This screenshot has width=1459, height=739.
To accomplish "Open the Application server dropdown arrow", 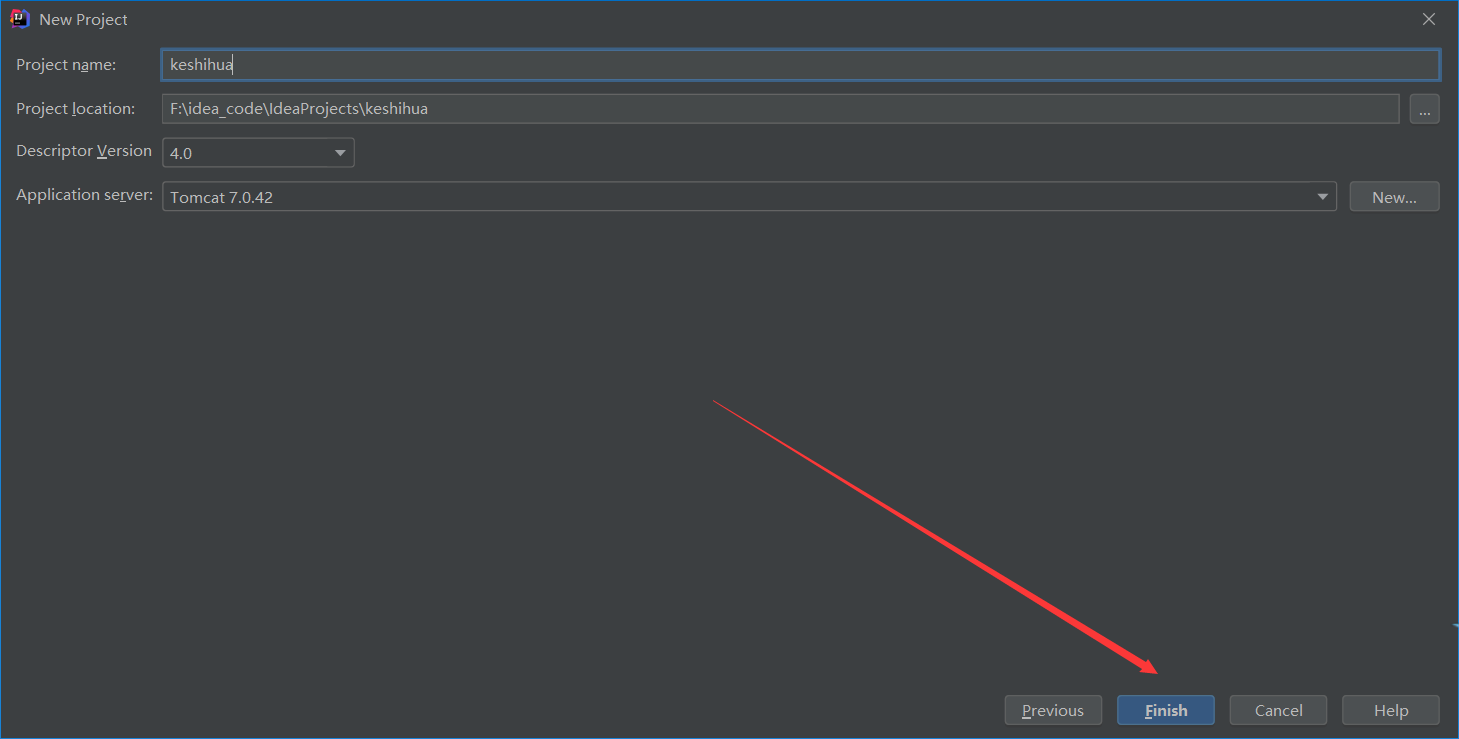I will 1322,196.
